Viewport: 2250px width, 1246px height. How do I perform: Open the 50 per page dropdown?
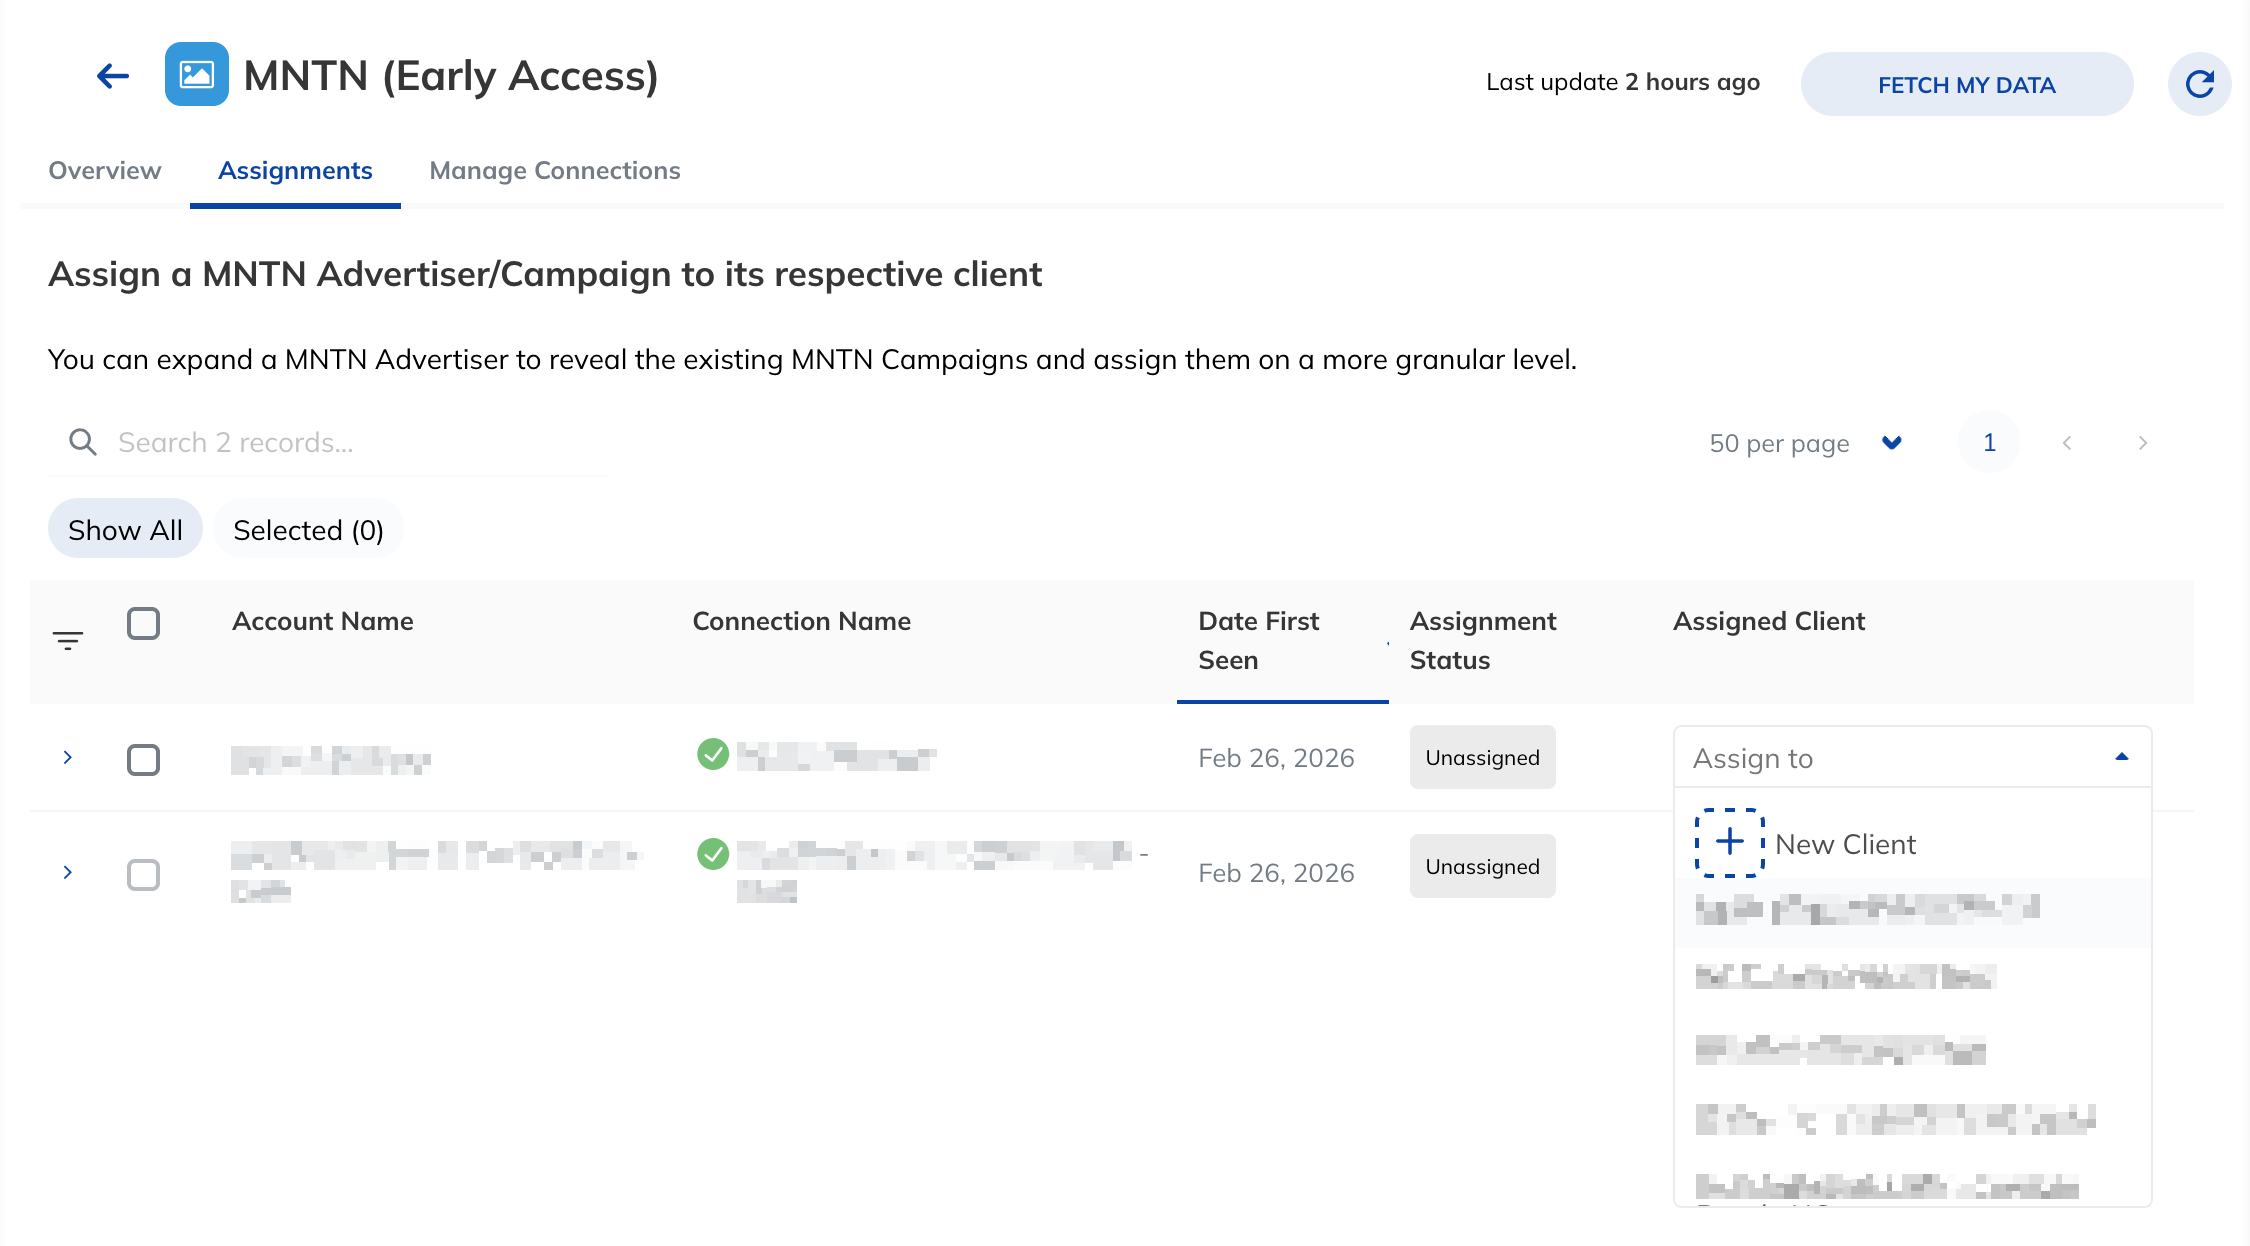pos(1805,443)
